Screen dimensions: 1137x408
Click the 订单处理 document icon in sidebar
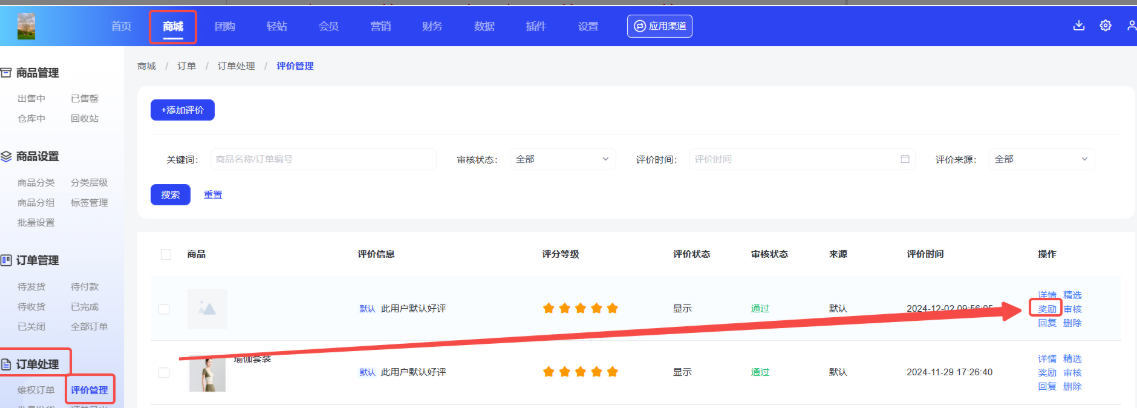pos(6,364)
